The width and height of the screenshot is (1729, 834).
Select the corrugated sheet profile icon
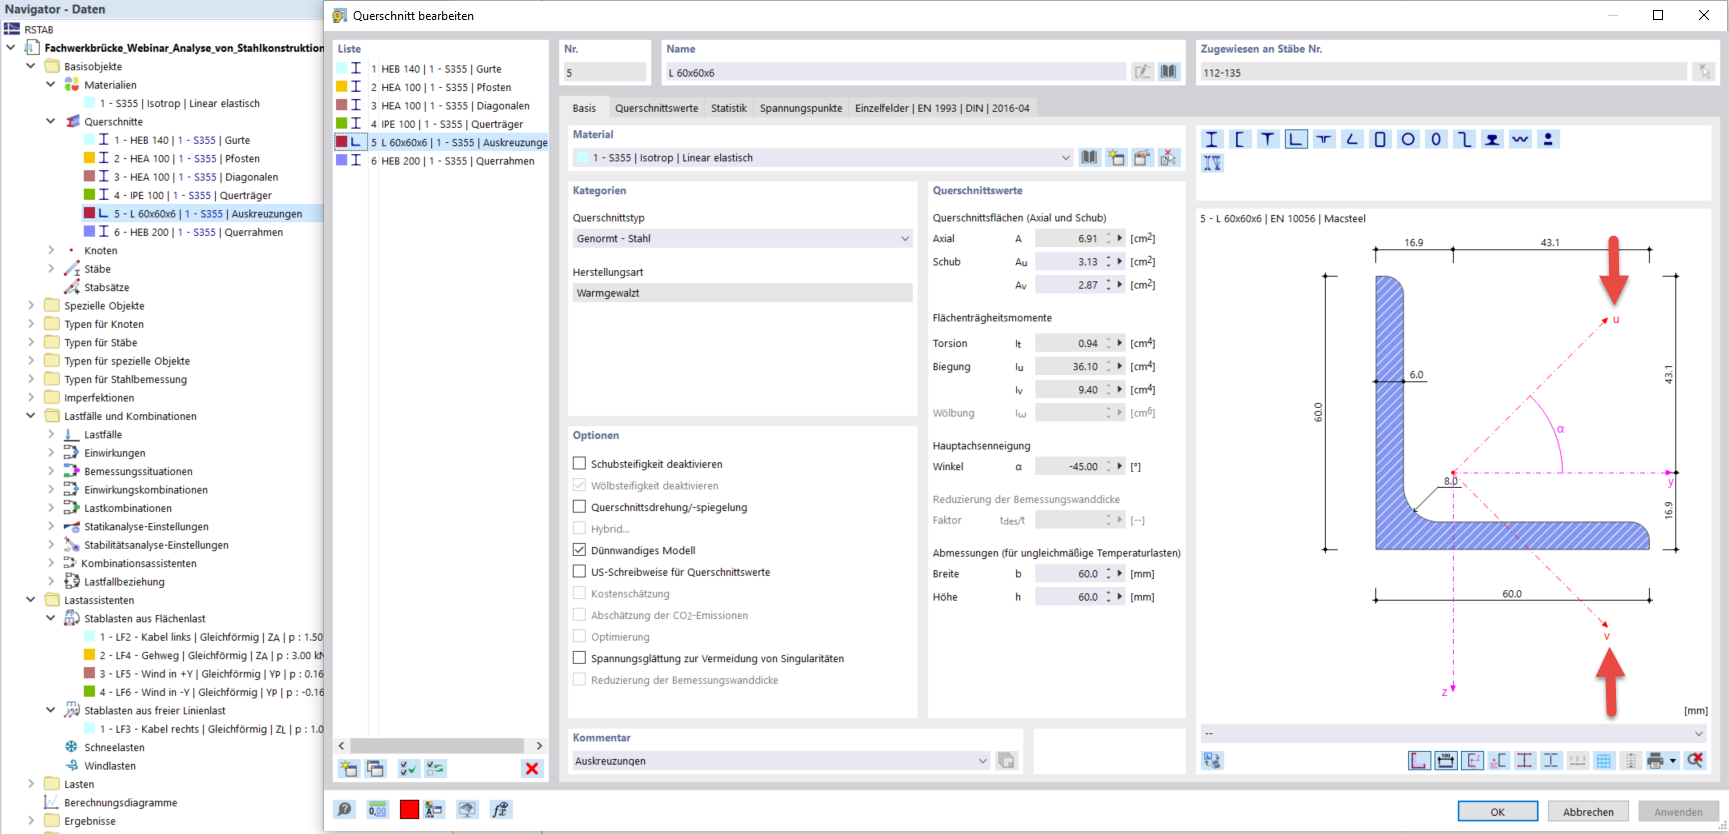pyautogui.click(x=1520, y=139)
